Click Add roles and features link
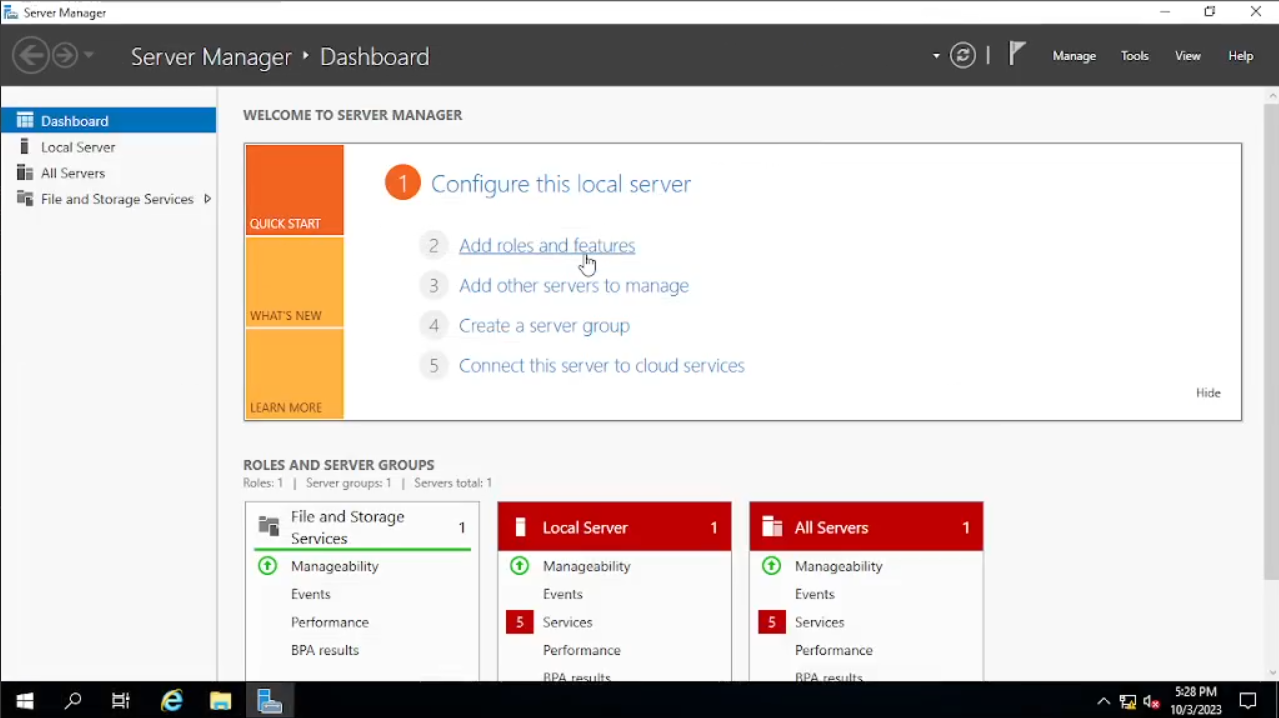 coord(546,245)
